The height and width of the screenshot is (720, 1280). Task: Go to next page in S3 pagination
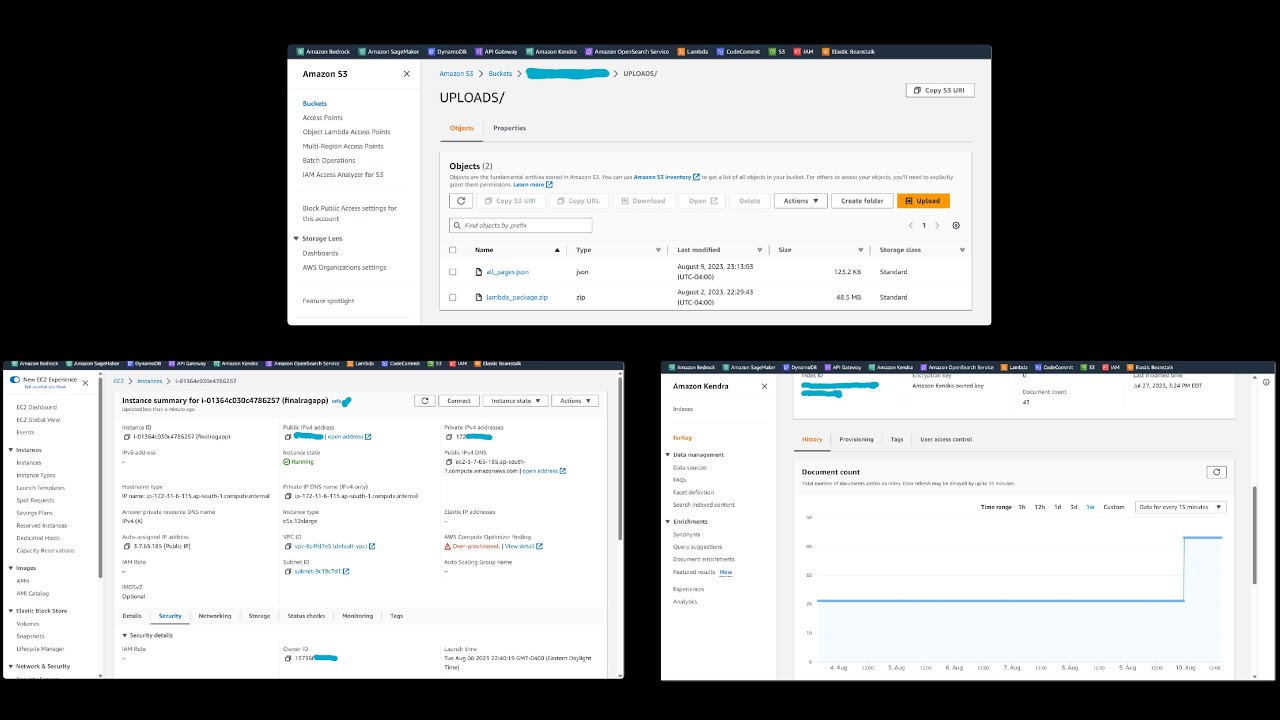pos(938,226)
